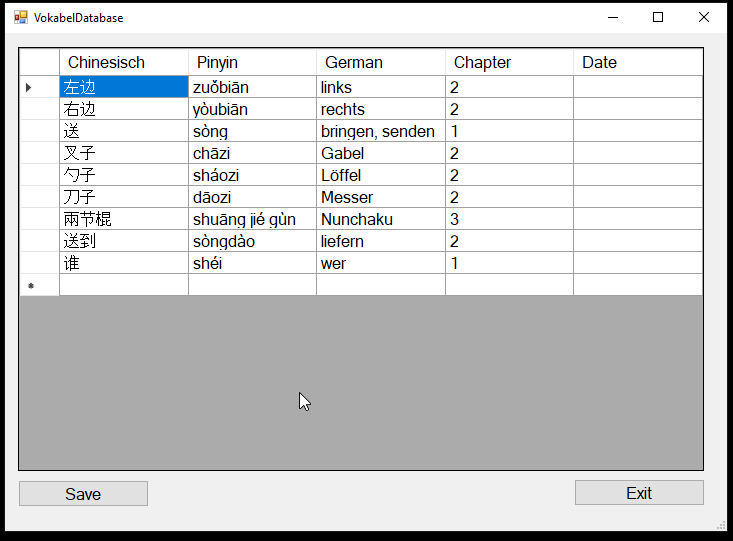Screen dimensions: 733x541
Task: Select the pinyin cell 'shuāng jié gùn'
Action: pos(252,219)
